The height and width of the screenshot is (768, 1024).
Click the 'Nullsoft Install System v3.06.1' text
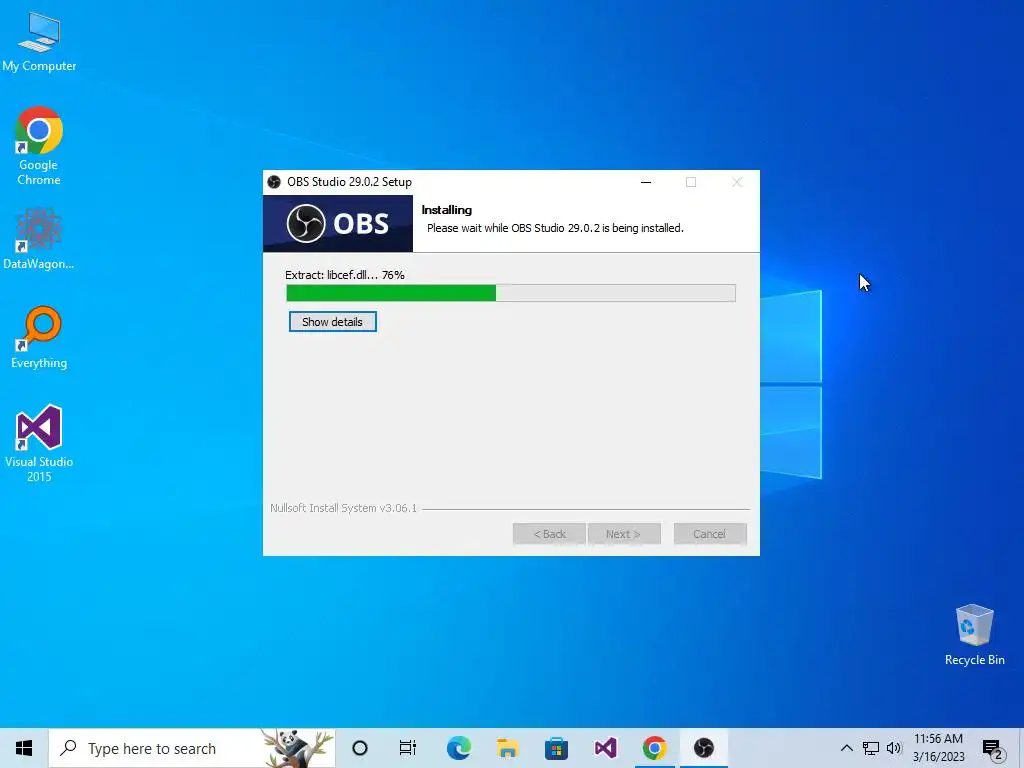pos(344,508)
